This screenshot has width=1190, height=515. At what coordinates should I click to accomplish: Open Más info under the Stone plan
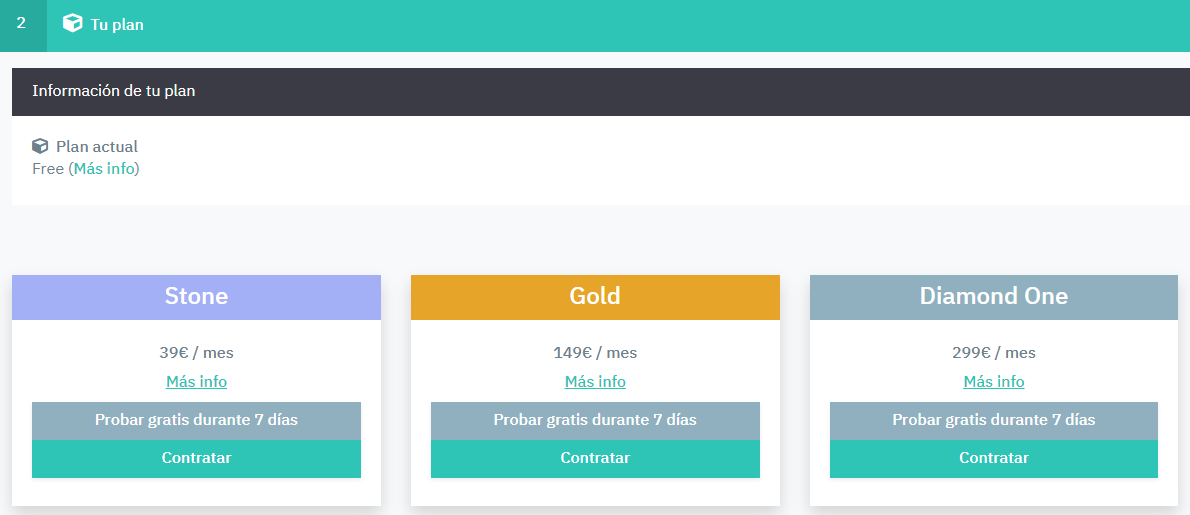(196, 382)
